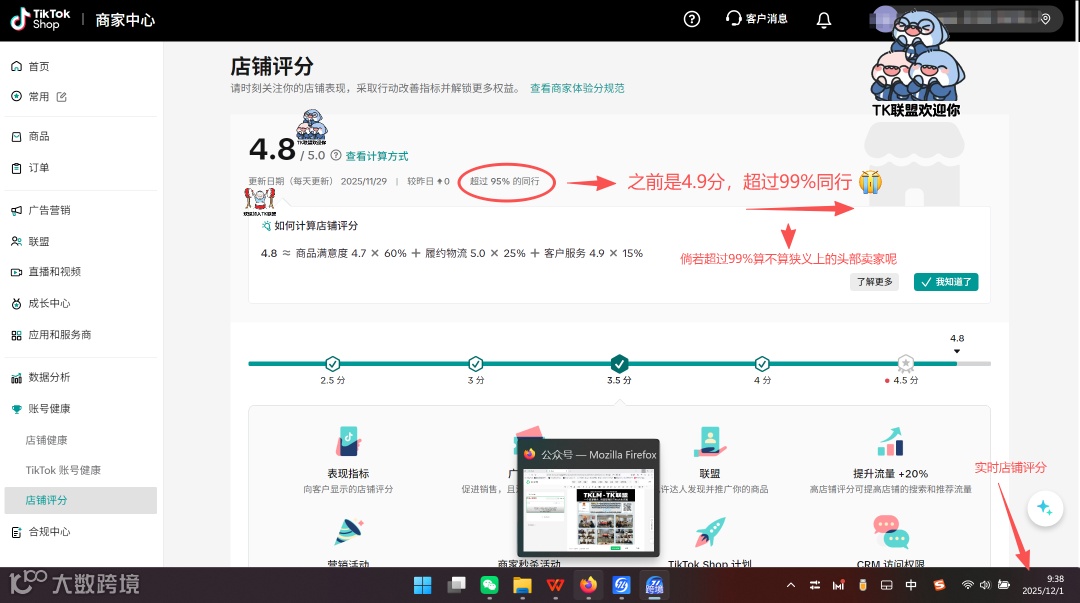The width and height of the screenshot is (1080, 603).
Task: Open the floating sparkle assistant button
Action: pyautogui.click(x=1044, y=508)
